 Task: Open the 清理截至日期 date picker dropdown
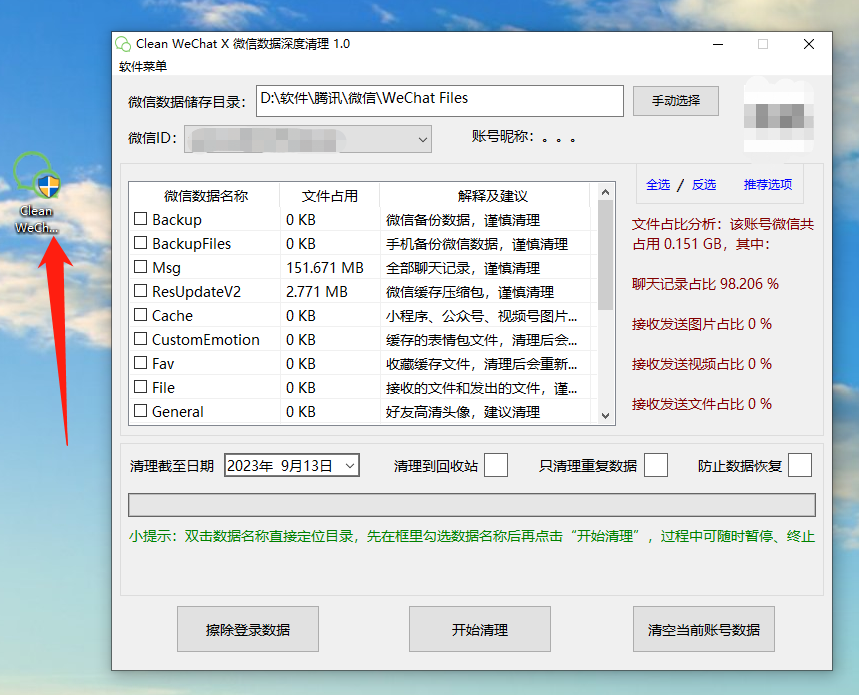(x=350, y=466)
